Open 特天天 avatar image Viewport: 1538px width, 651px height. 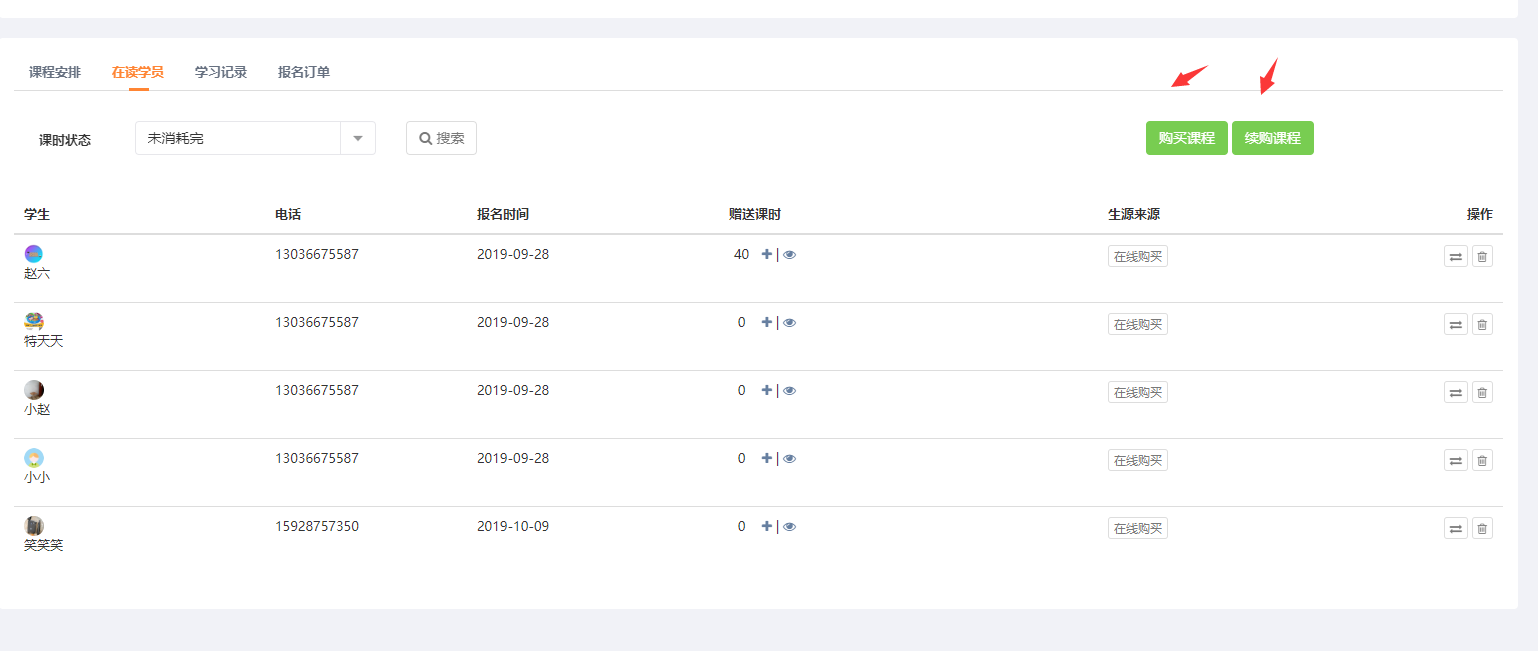click(34, 322)
